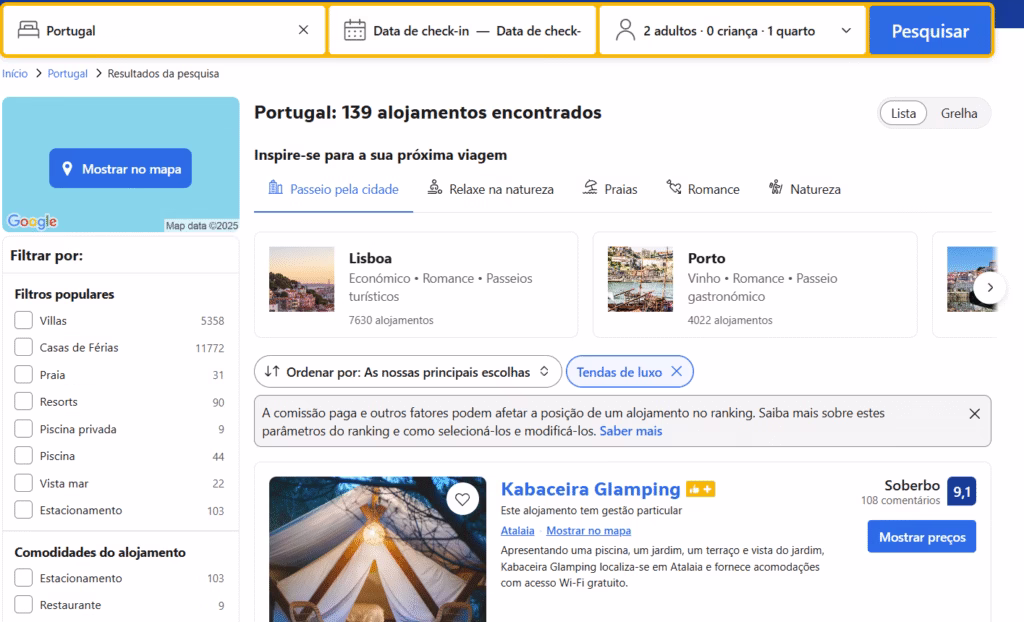Select the Relaxe na natureza tab
1024x622 pixels.
pyautogui.click(x=490, y=189)
